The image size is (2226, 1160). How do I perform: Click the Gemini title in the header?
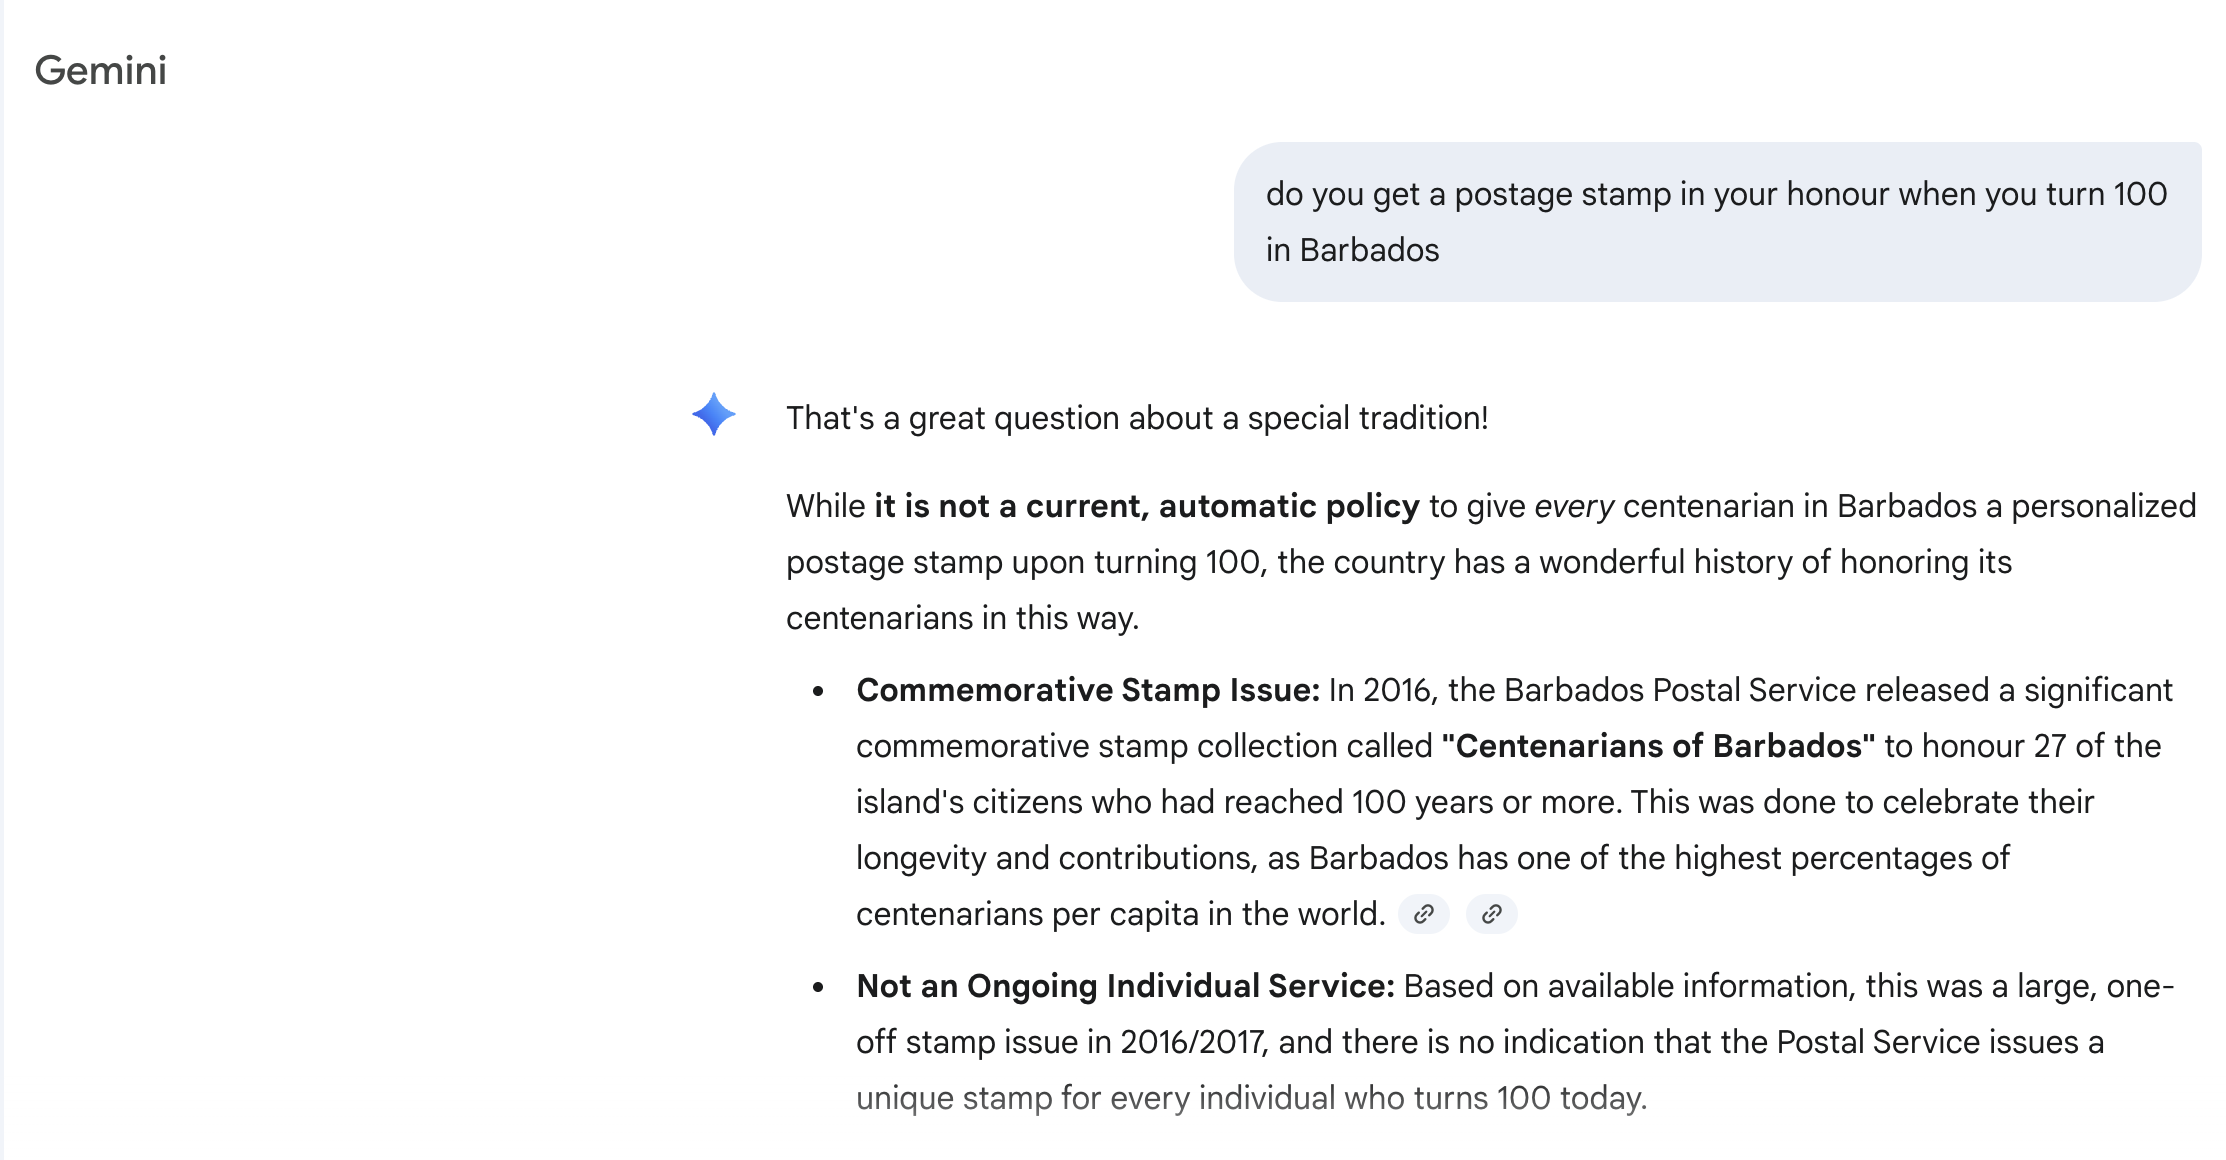(101, 70)
